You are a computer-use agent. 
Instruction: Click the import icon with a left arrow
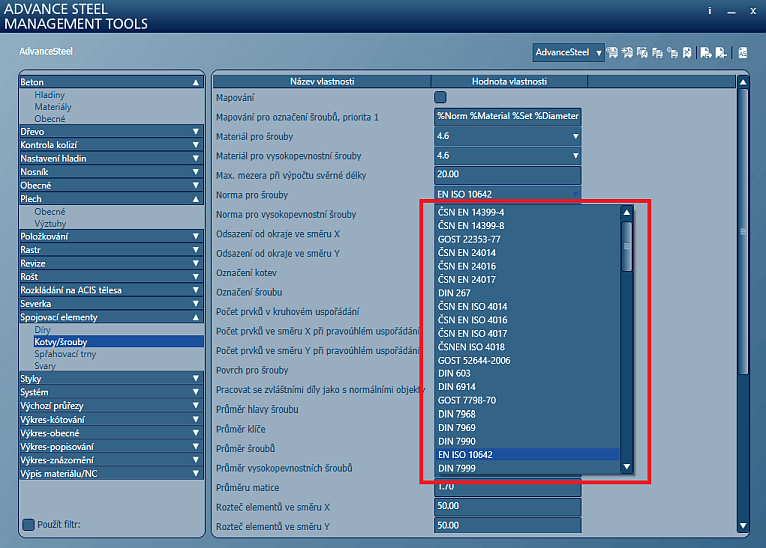[x=721, y=52]
